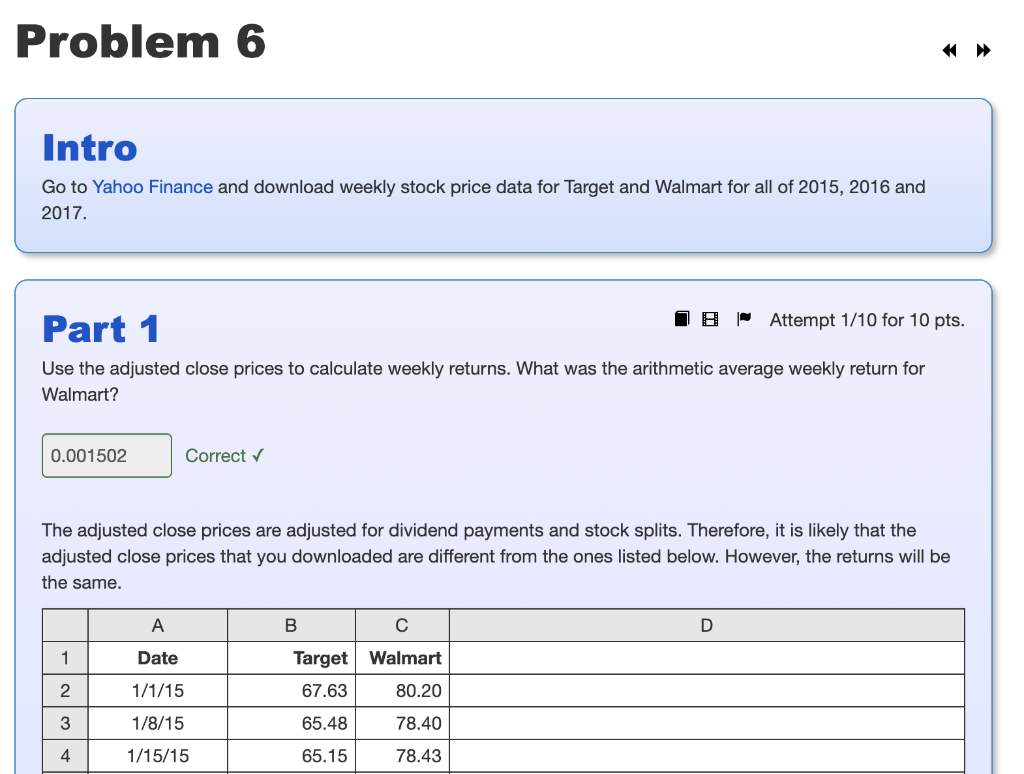Advance to the next problem arrow
This screenshot has width=1024, height=774.
pos(983,50)
